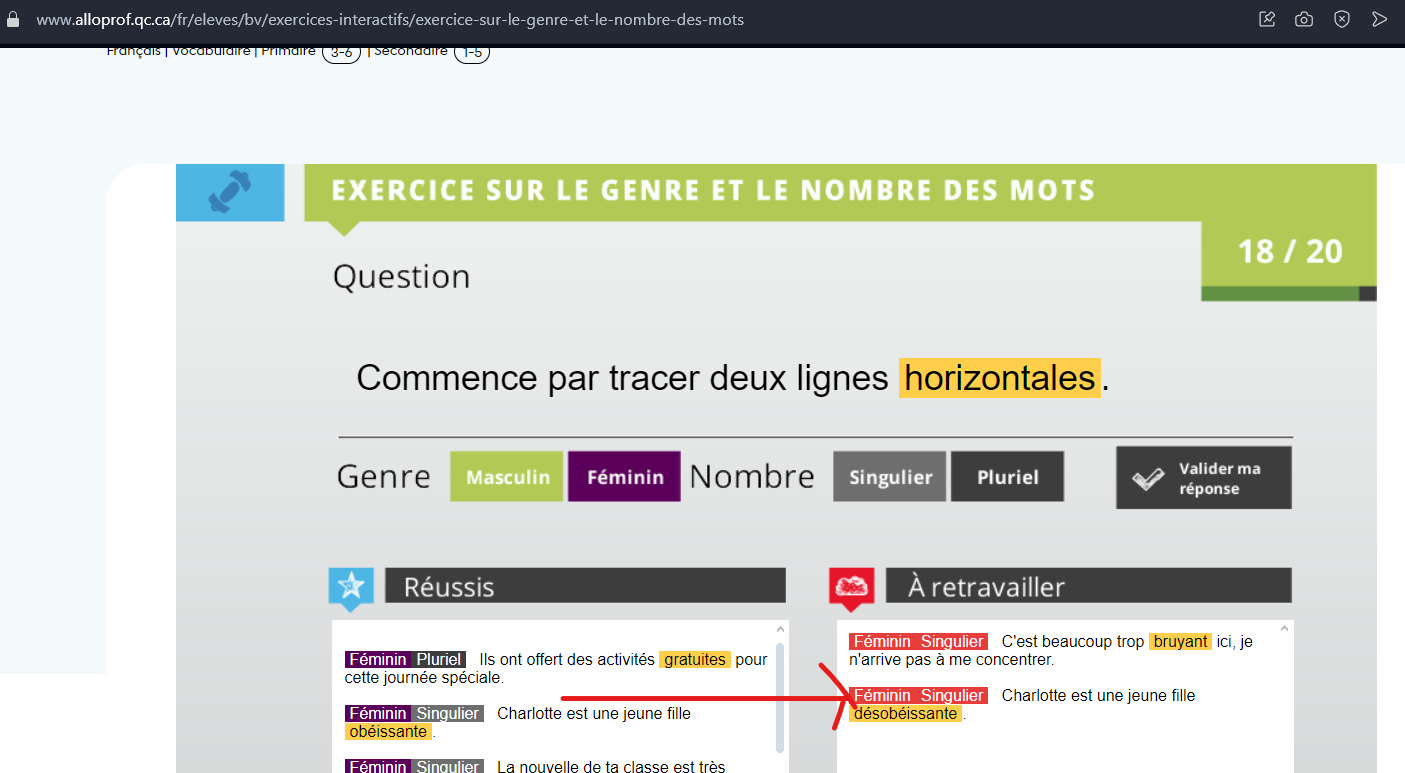Open the shield ad blocker icon
Viewport: 1405px width, 773px height.
[1342, 19]
